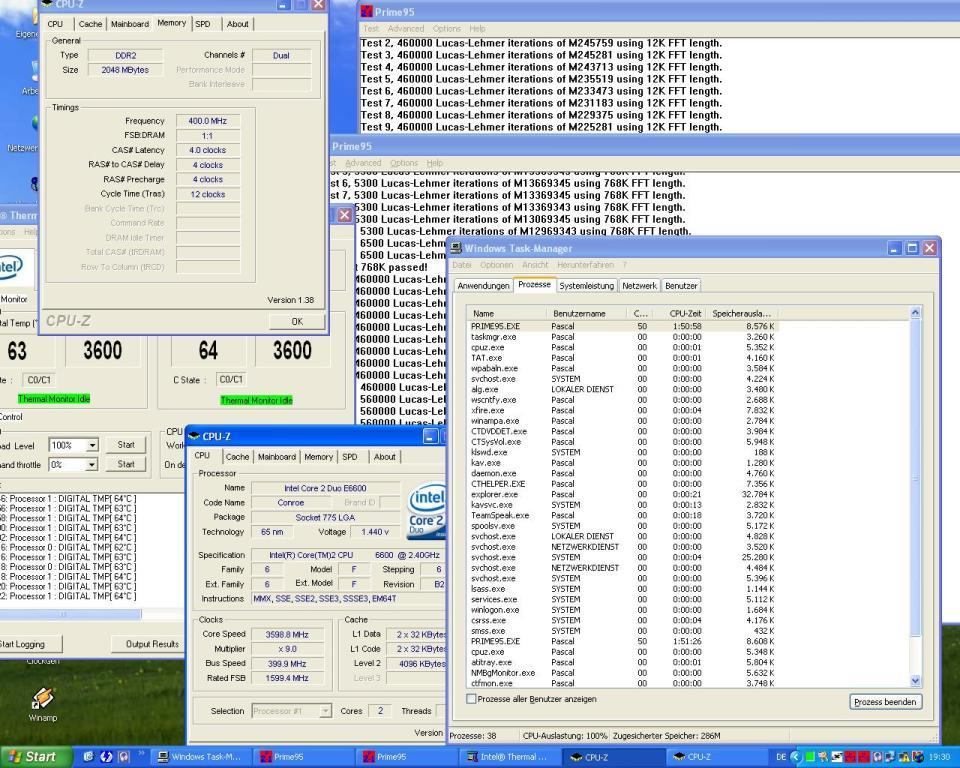Viewport: 960px width, 768px height.
Task: Click the 'Thermal Monitor Idle' label under 64
Action: point(257,400)
